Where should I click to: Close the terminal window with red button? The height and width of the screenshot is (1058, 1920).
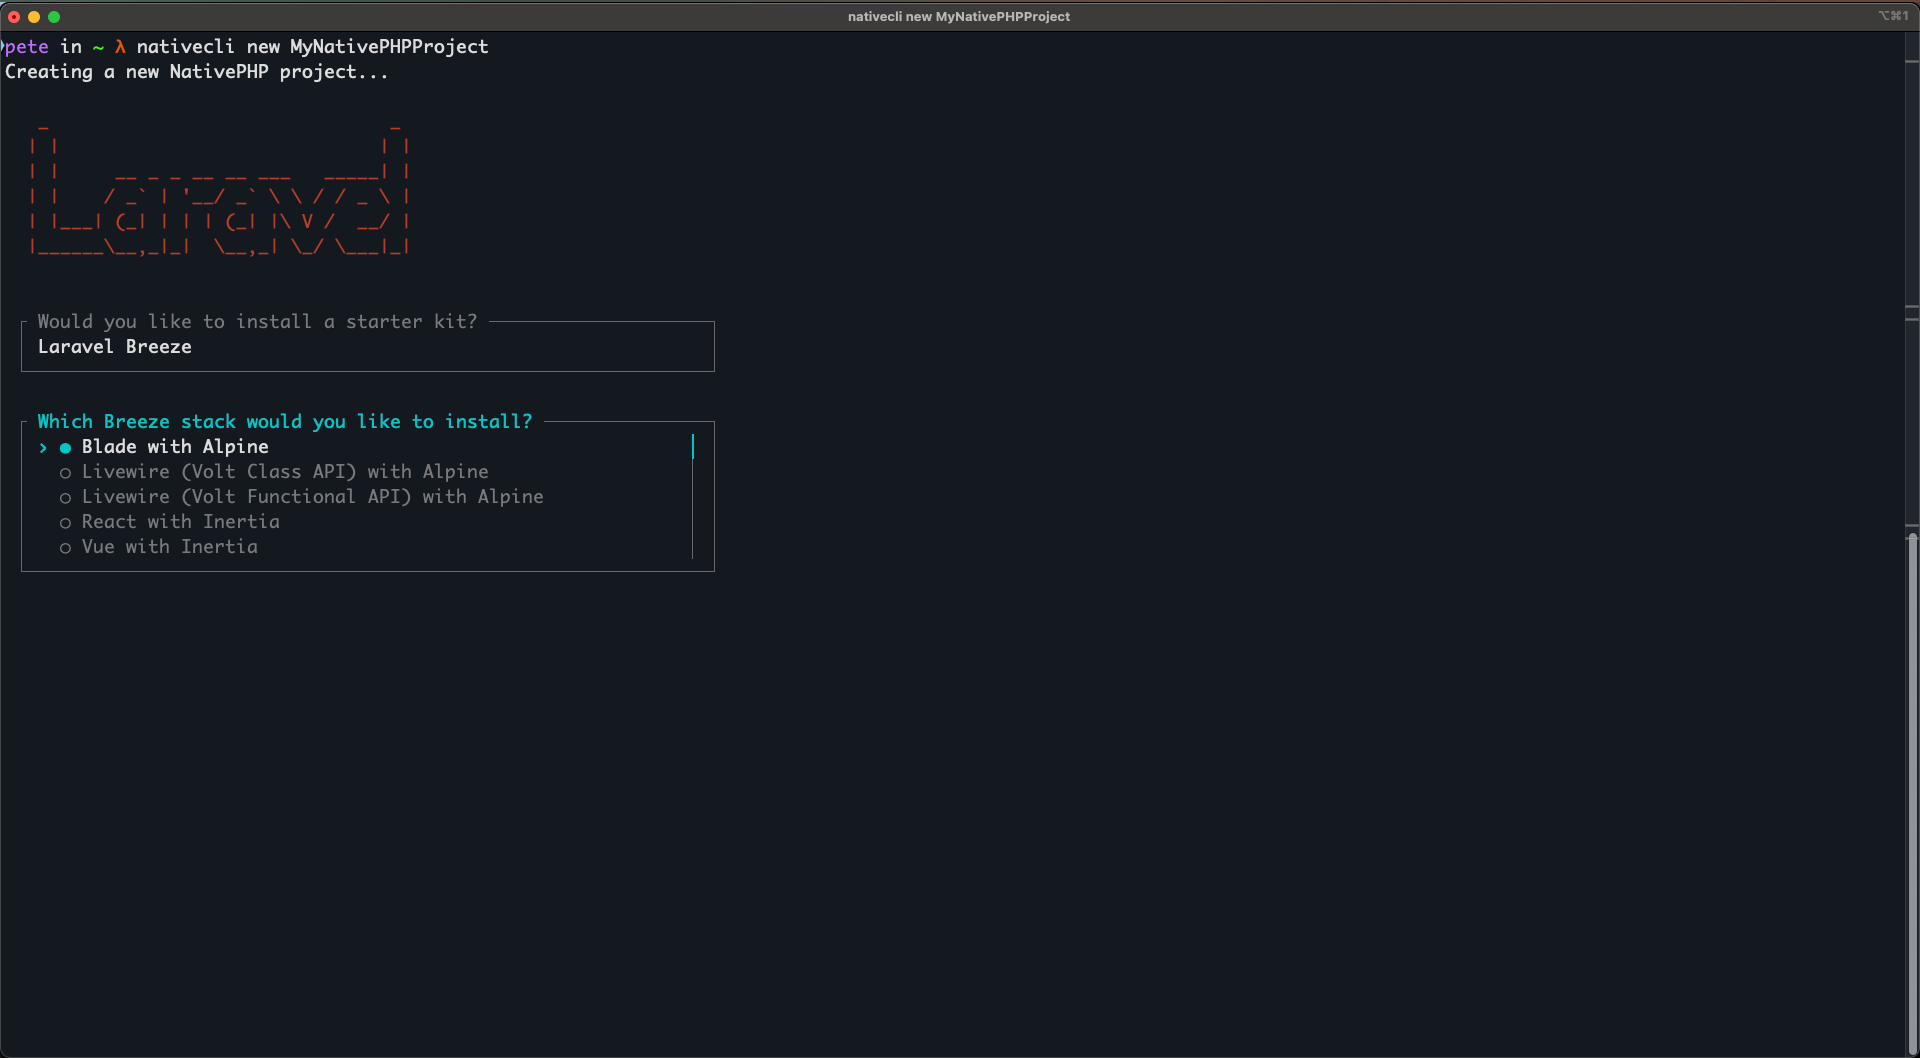[14, 16]
